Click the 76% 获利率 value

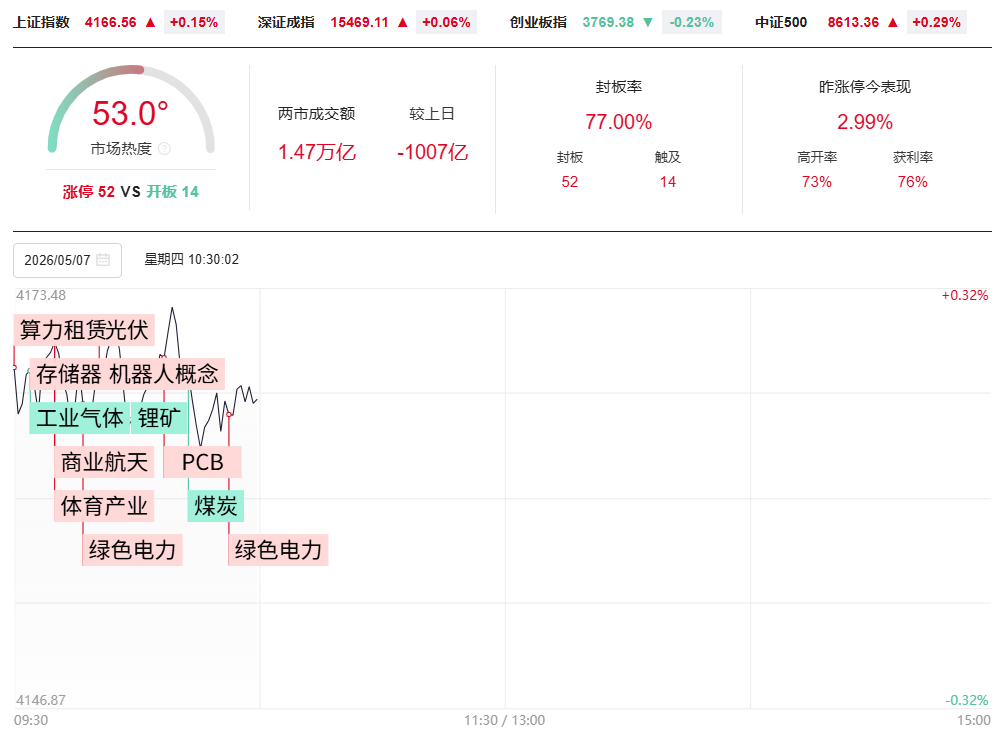pyautogui.click(x=913, y=182)
